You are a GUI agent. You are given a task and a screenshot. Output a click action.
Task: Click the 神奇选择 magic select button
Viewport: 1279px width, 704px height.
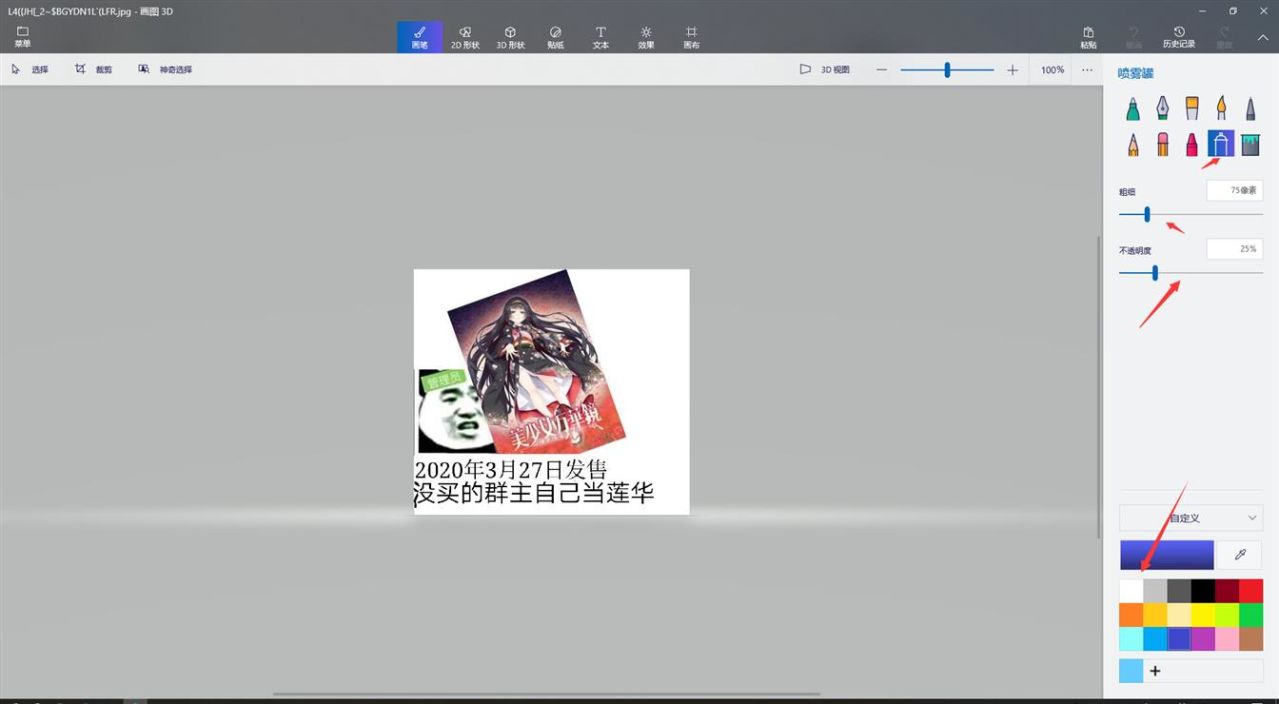166,70
